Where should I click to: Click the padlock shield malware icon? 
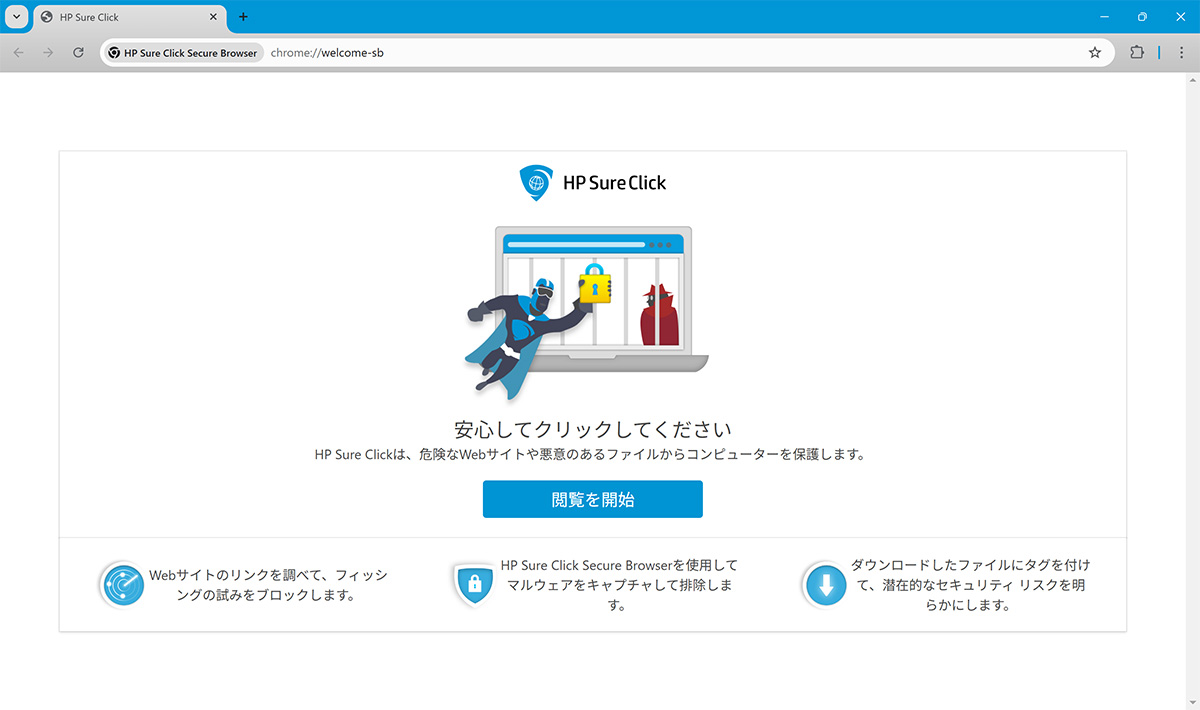click(x=474, y=585)
